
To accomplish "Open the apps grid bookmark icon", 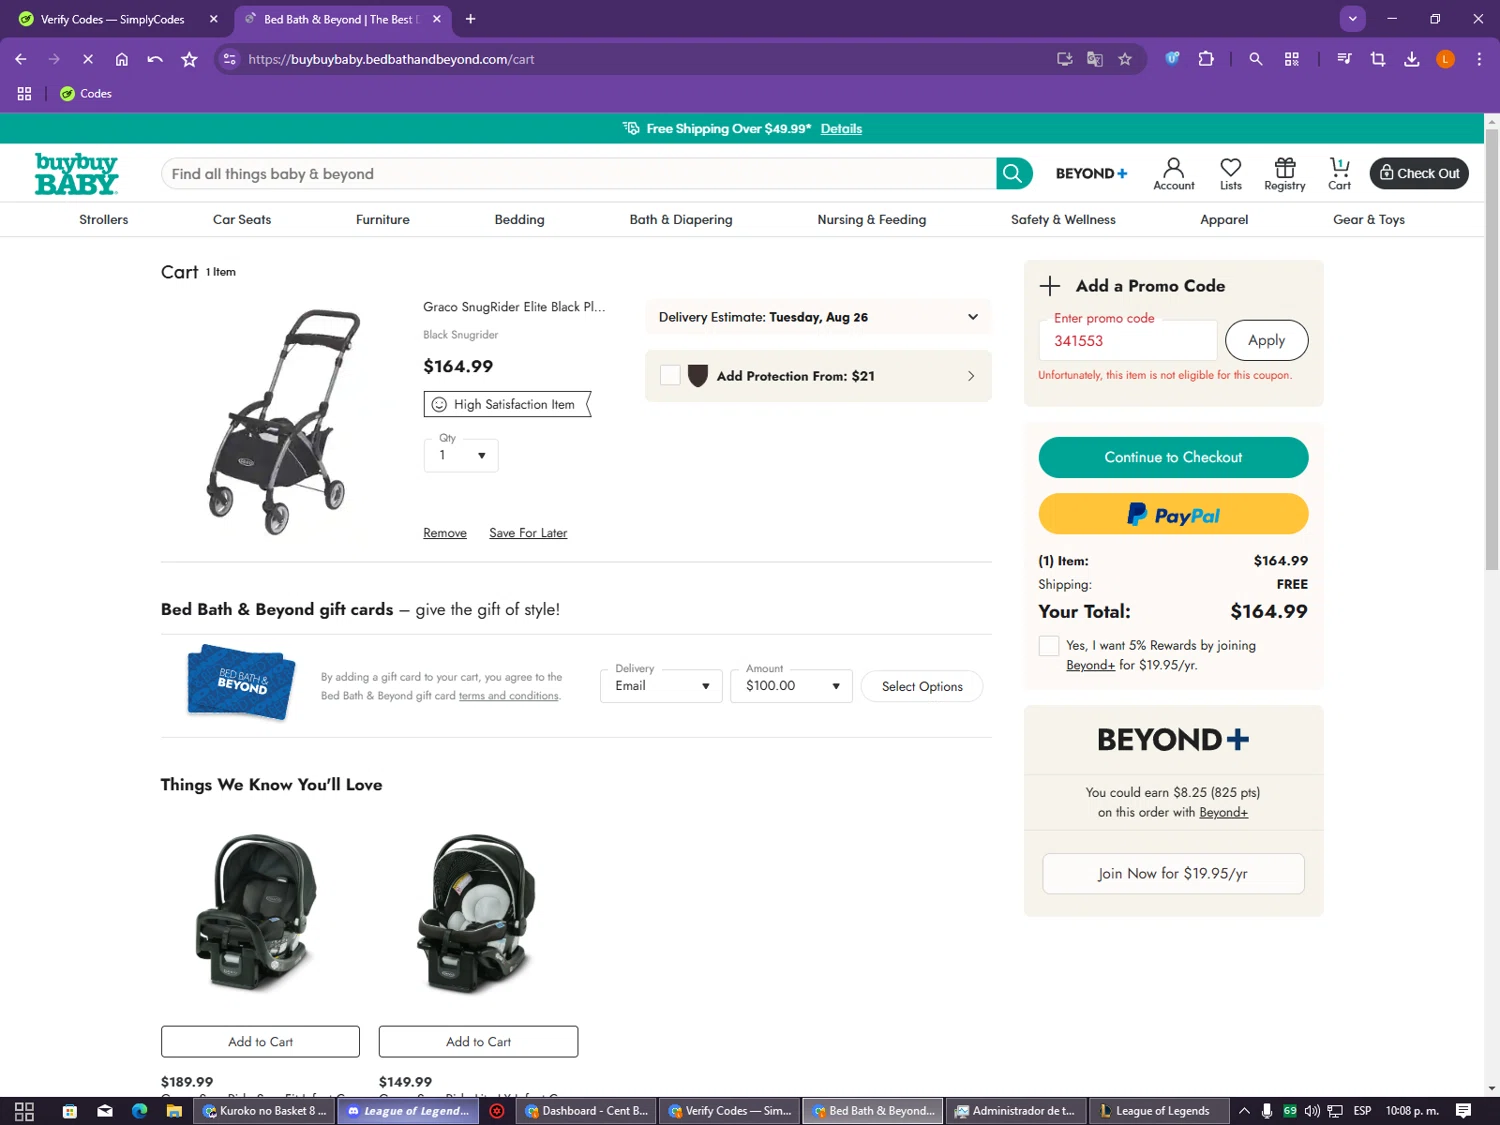I will pyautogui.click(x=24, y=94).
